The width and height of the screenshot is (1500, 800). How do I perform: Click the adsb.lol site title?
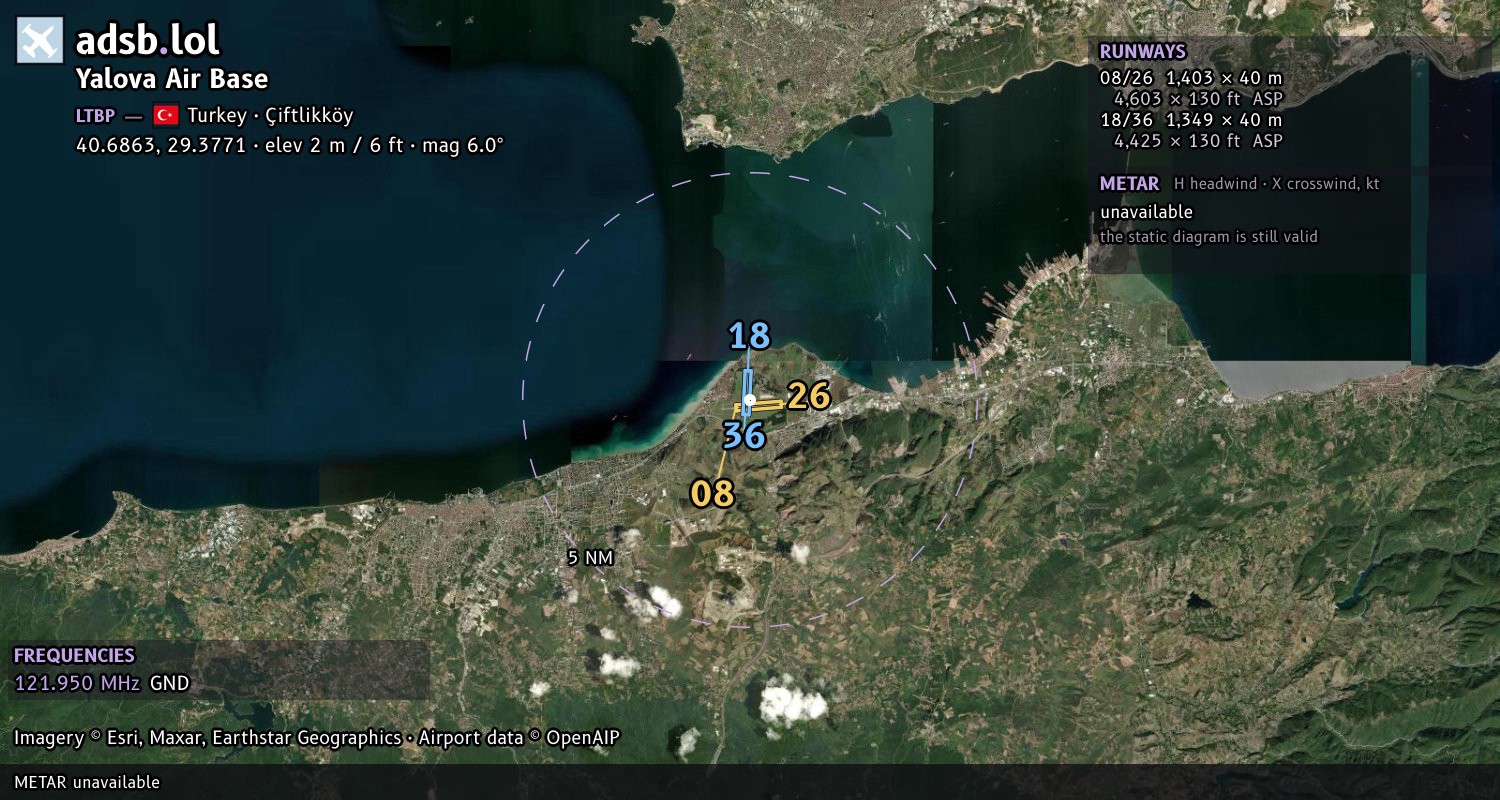pos(147,40)
